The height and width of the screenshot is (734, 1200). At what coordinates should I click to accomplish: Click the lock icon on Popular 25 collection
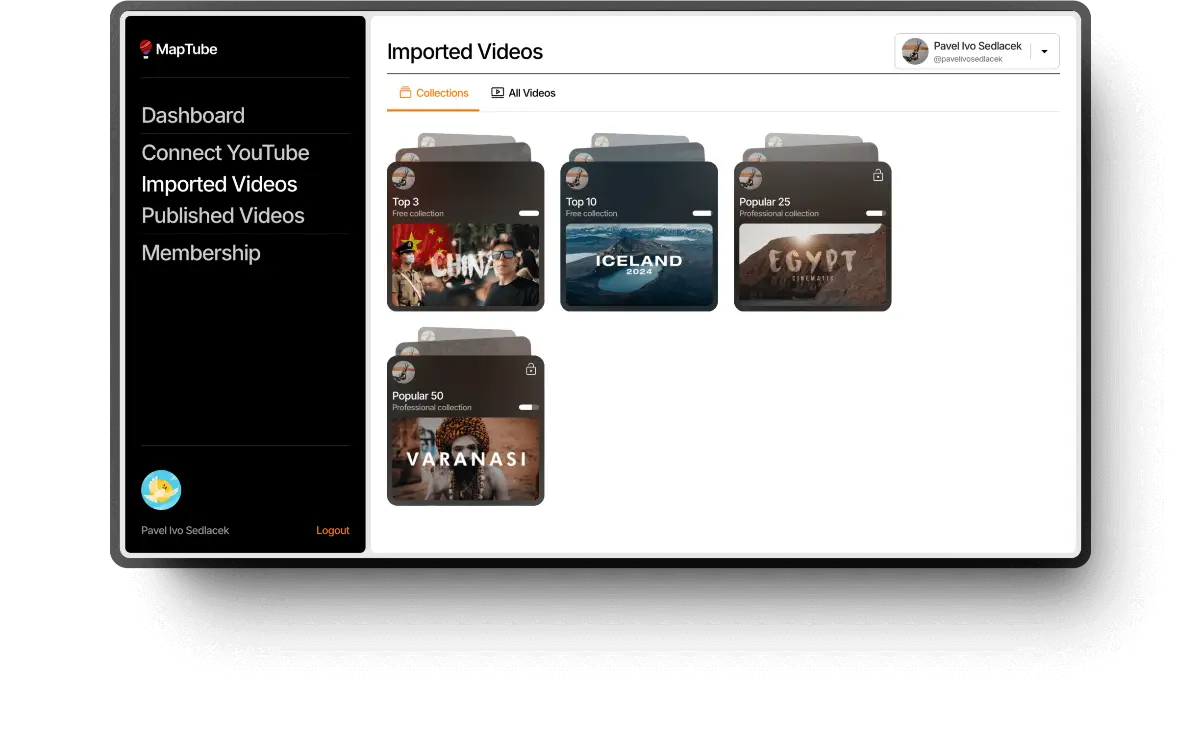pos(878,173)
